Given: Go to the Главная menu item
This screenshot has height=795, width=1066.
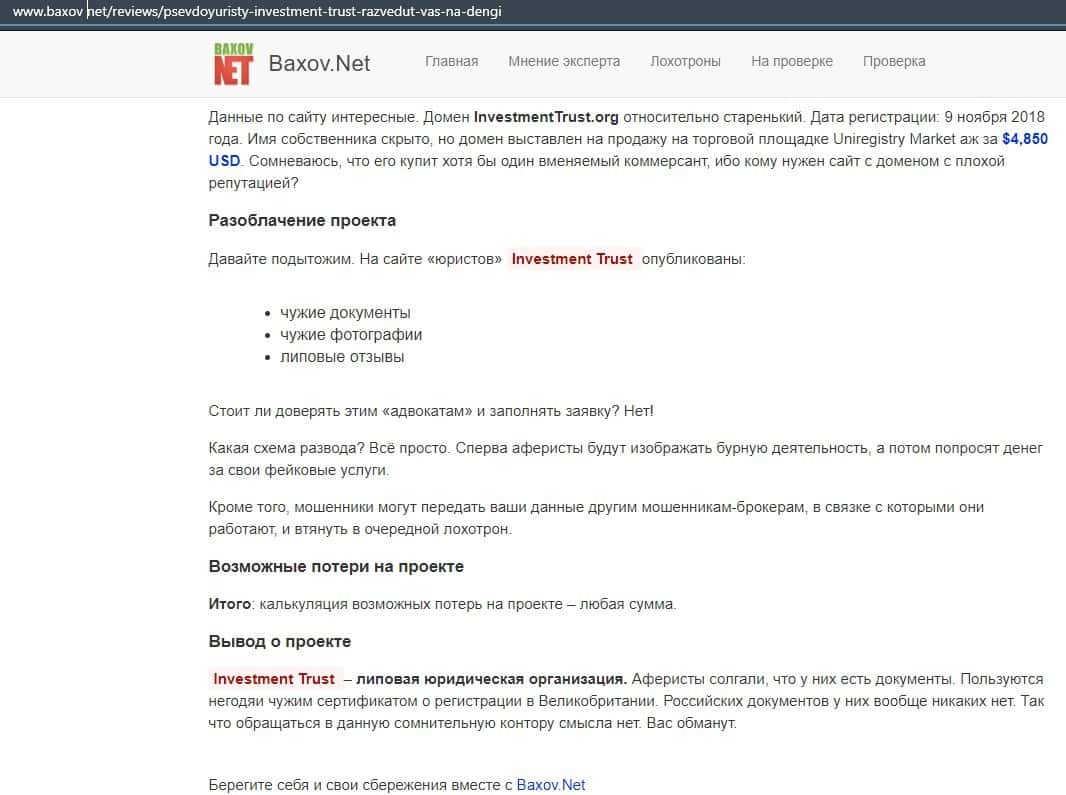Looking at the screenshot, I should (451, 61).
